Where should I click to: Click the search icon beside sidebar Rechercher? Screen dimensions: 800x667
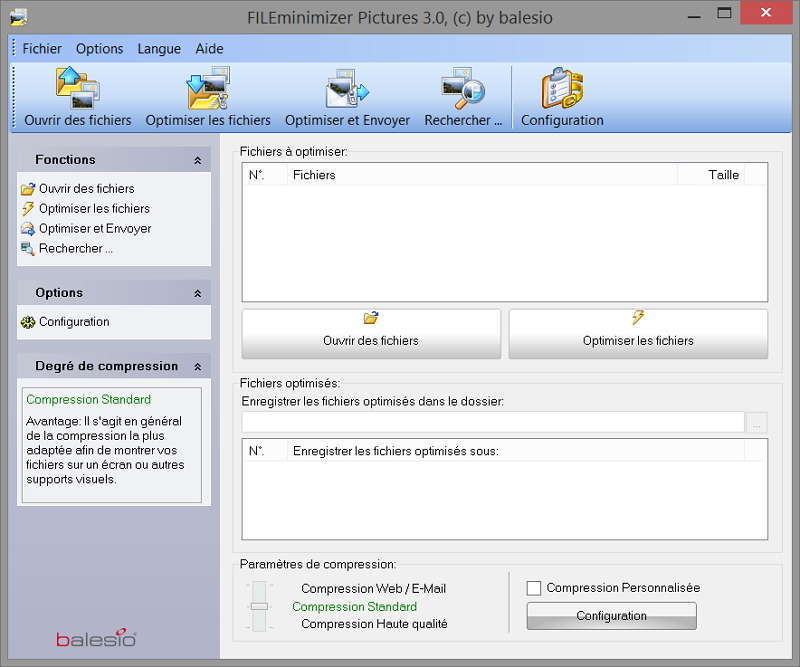pos(28,249)
